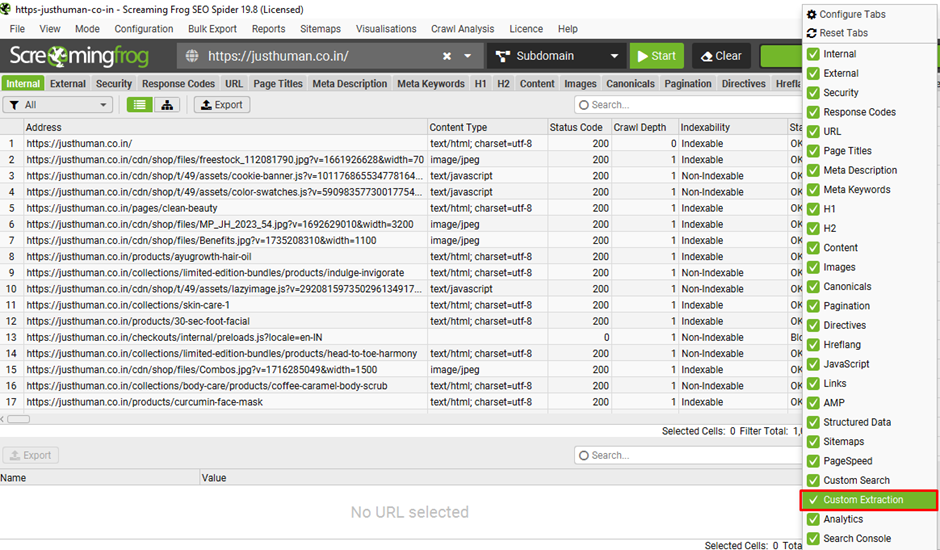Toggle the Custom Extraction tab checkbox

tap(814, 500)
